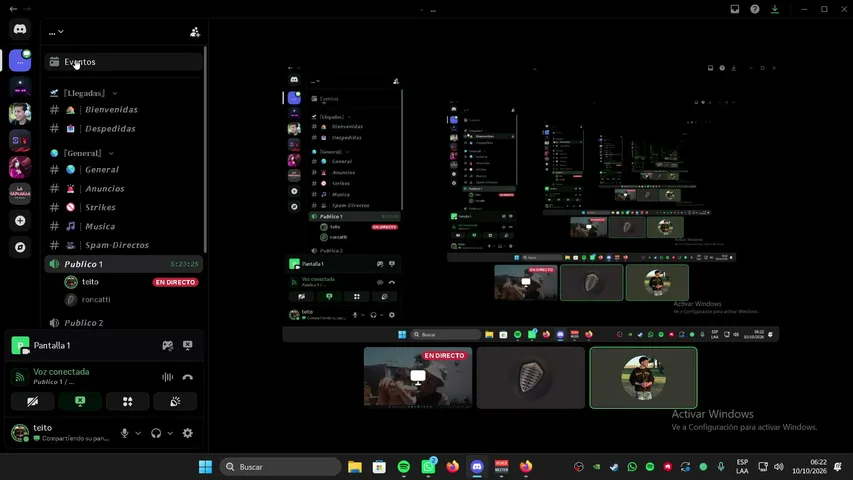Open WhatsApp from taskbar
Viewport: 853px width, 480px height.
428,467
